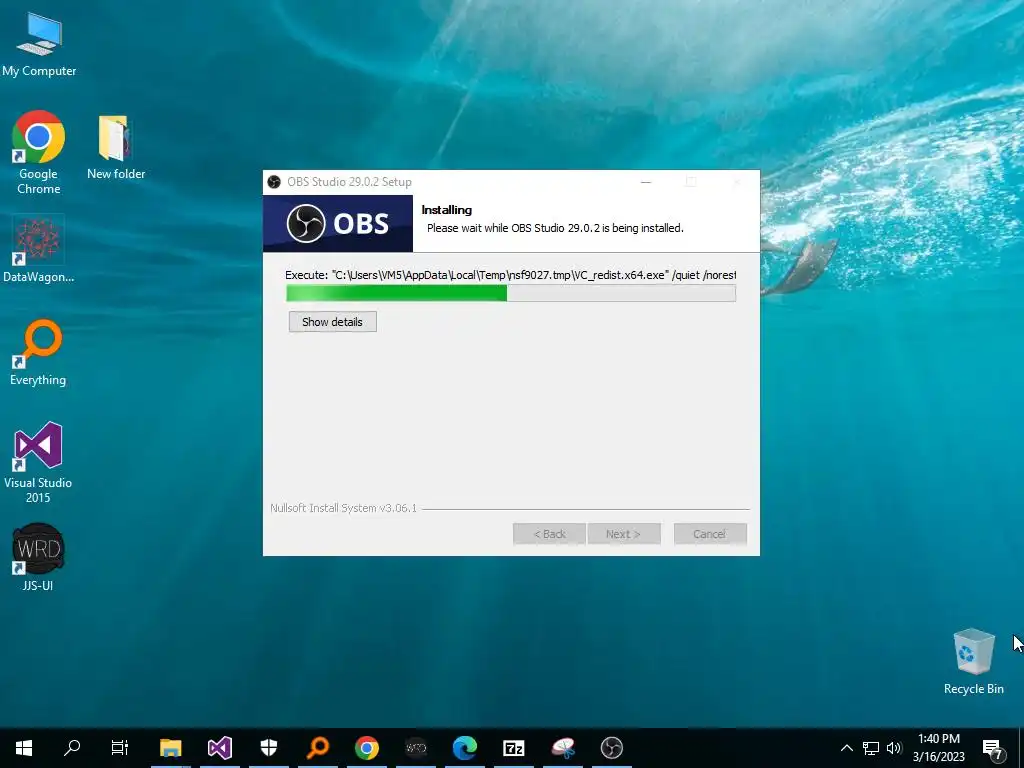Open the WRD app in the taskbar
This screenshot has width=1024, height=768.
[416, 748]
